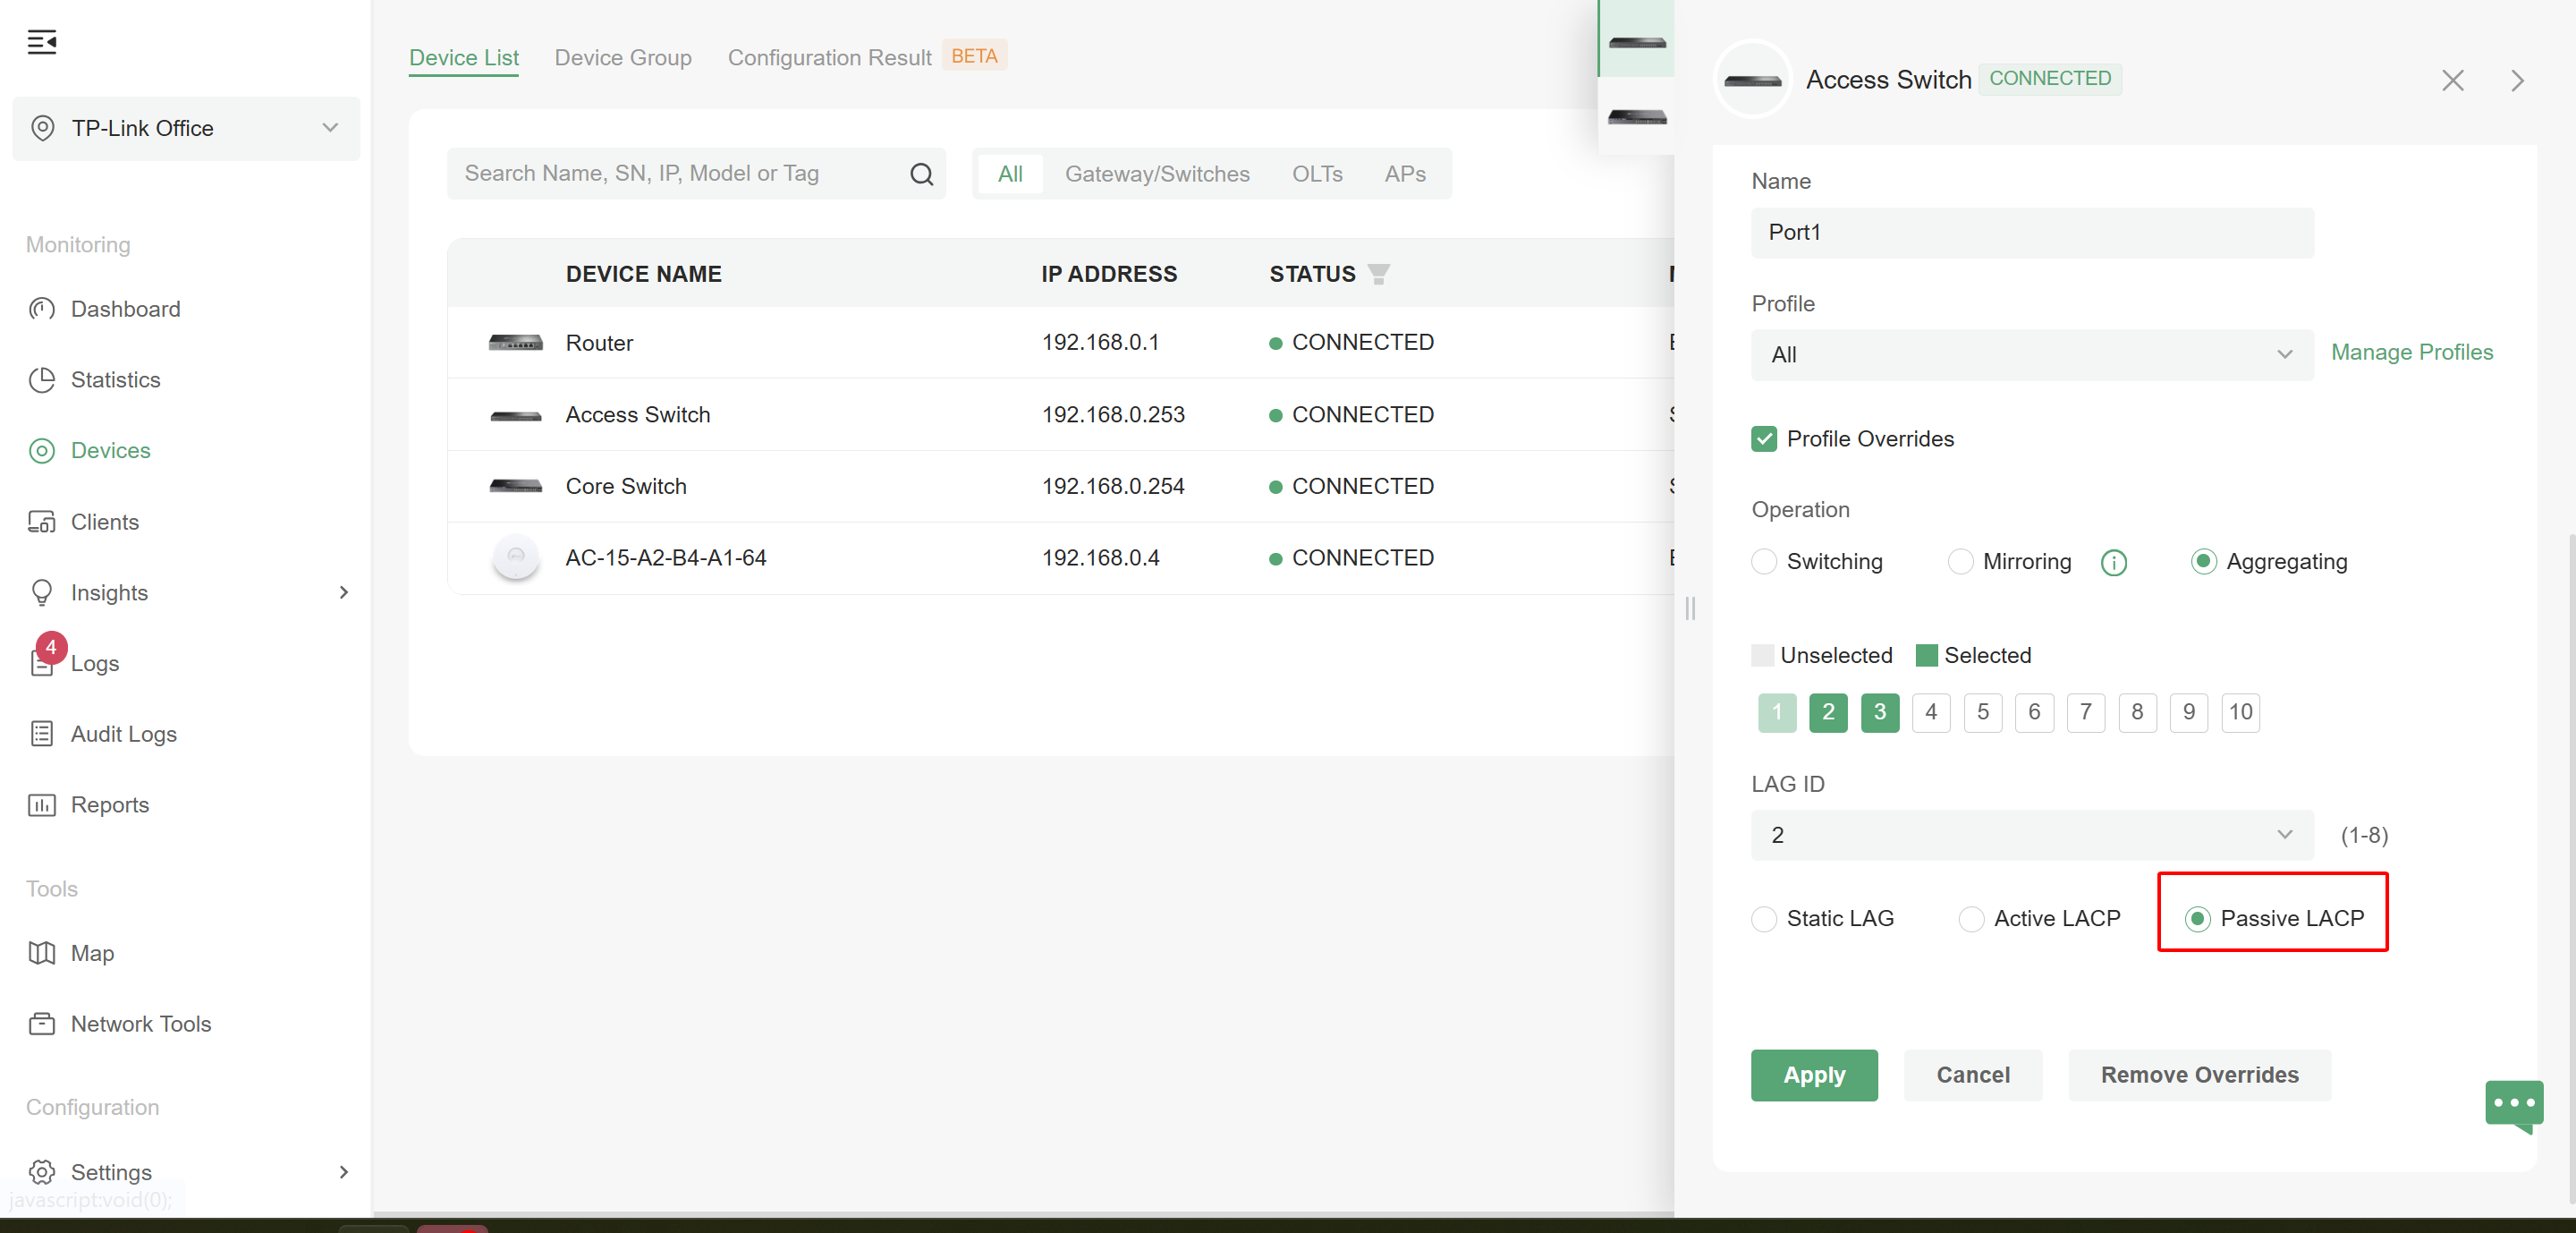Open the Manage Profiles link

tap(2412, 352)
